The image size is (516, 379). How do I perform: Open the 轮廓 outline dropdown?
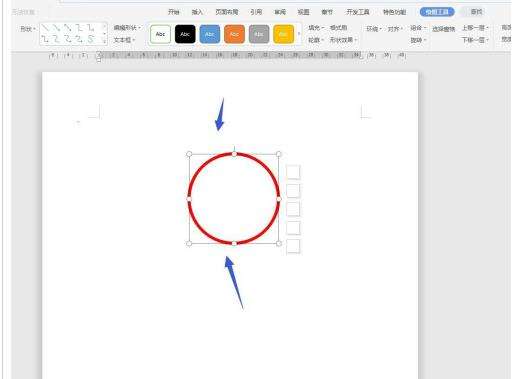[x=316, y=40]
